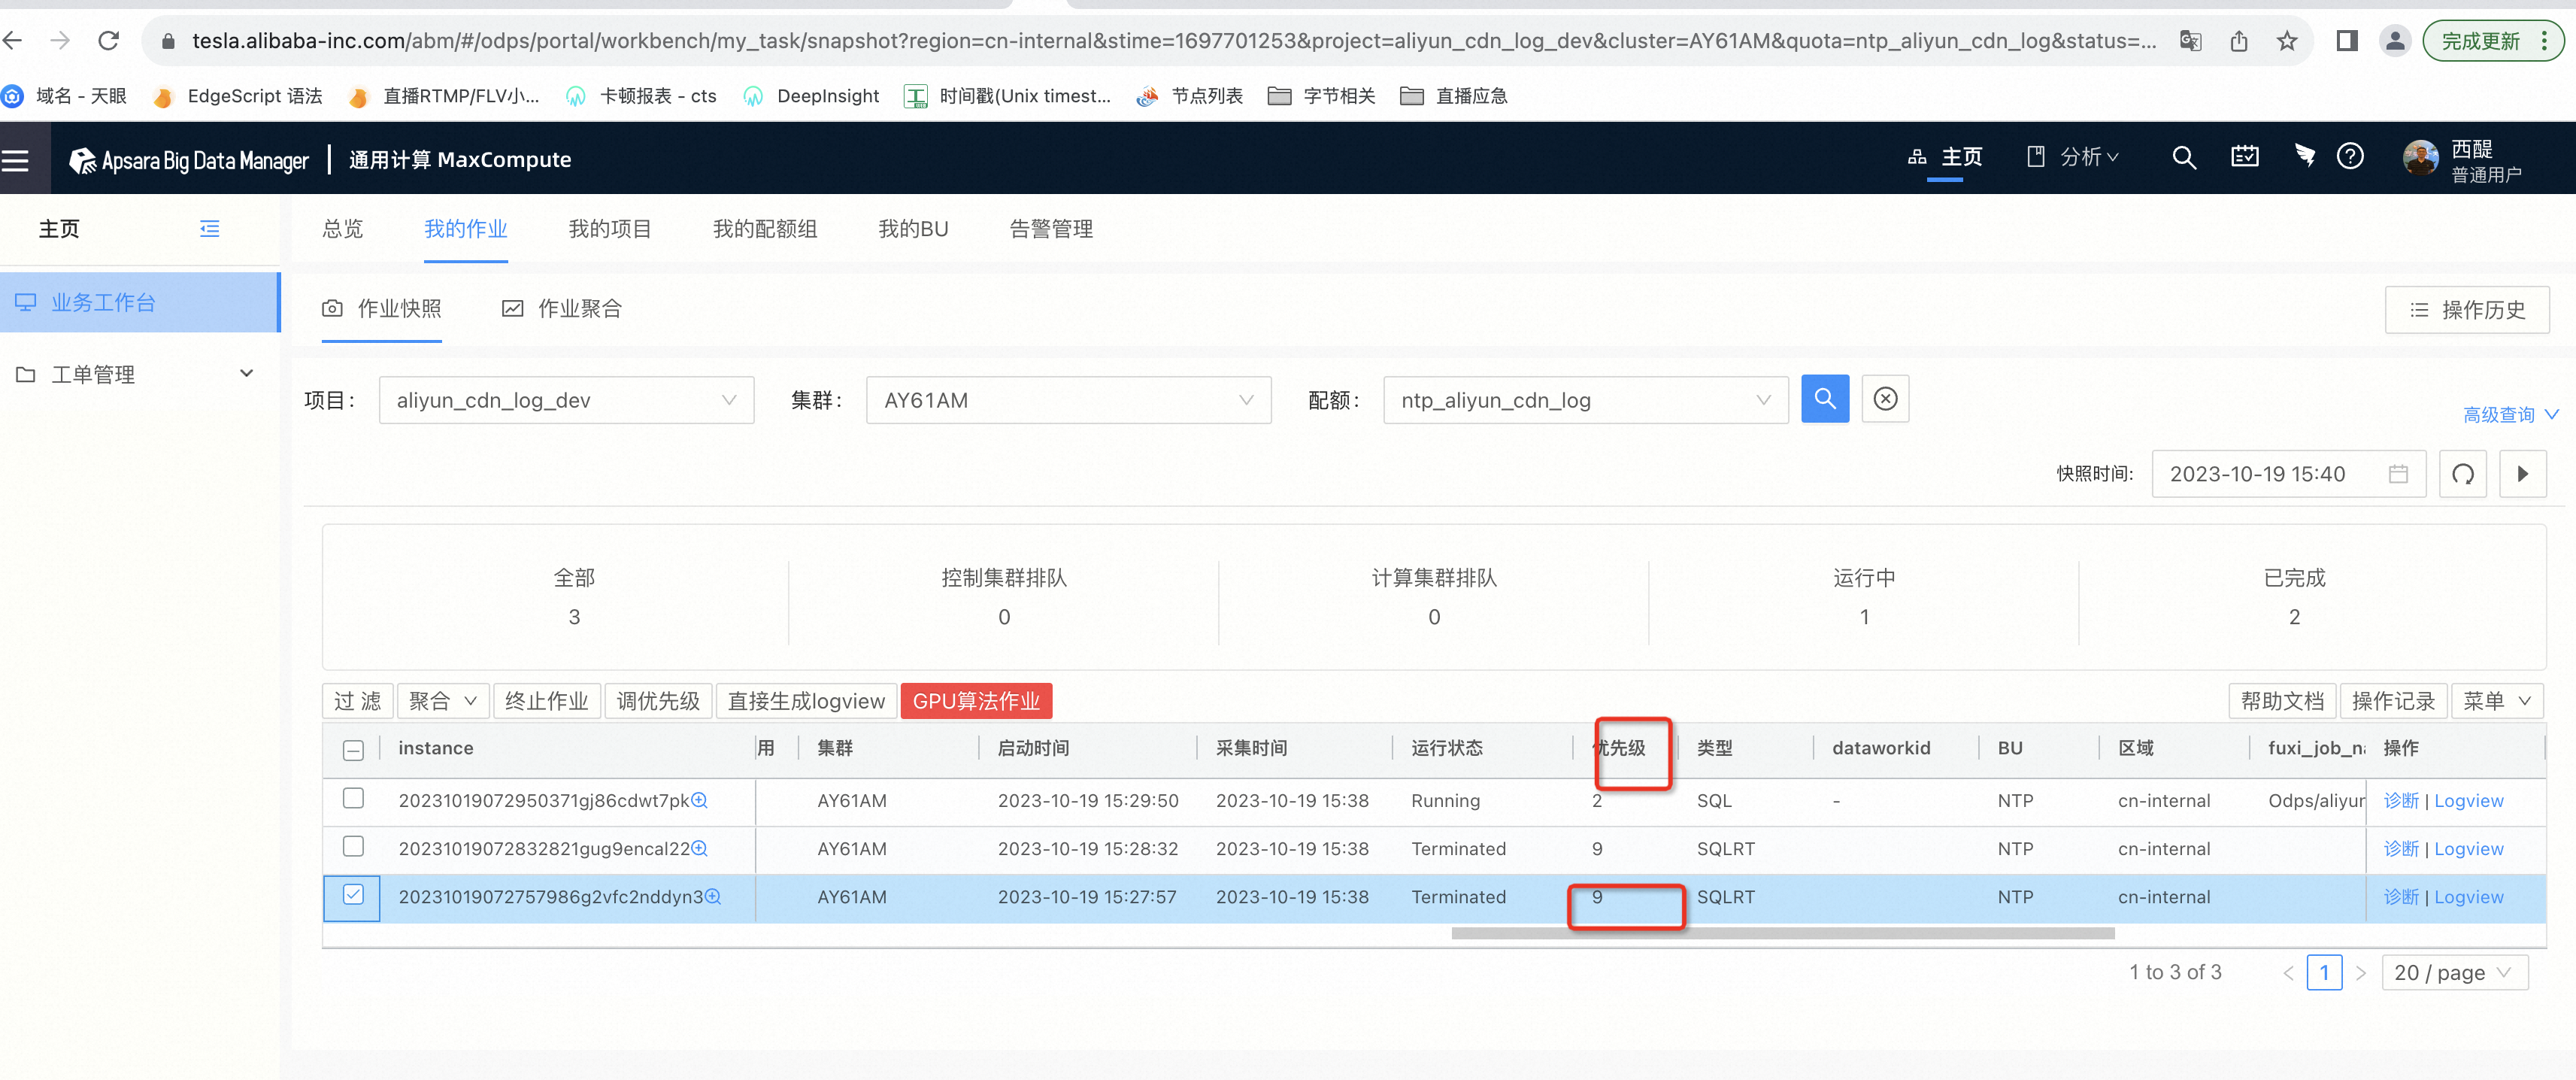2576x1080 pixels.
Task: Select 业务工作台 in the sidebar
Action: point(139,302)
